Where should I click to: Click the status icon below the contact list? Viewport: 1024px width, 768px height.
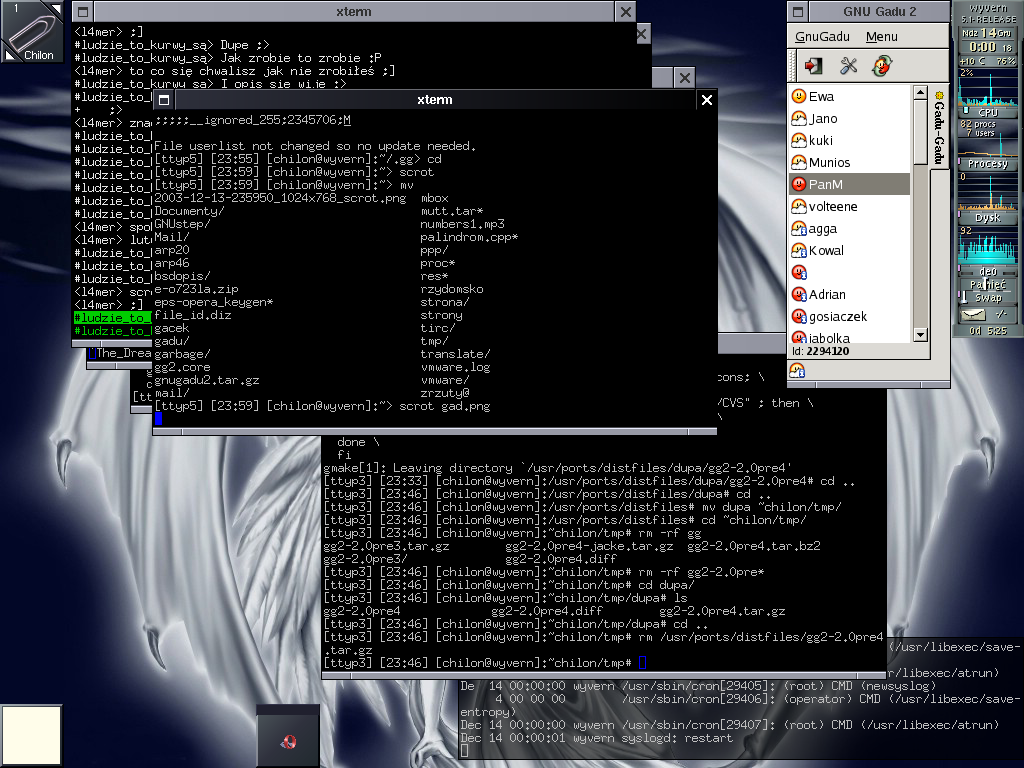pyautogui.click(x=798, y=370)
